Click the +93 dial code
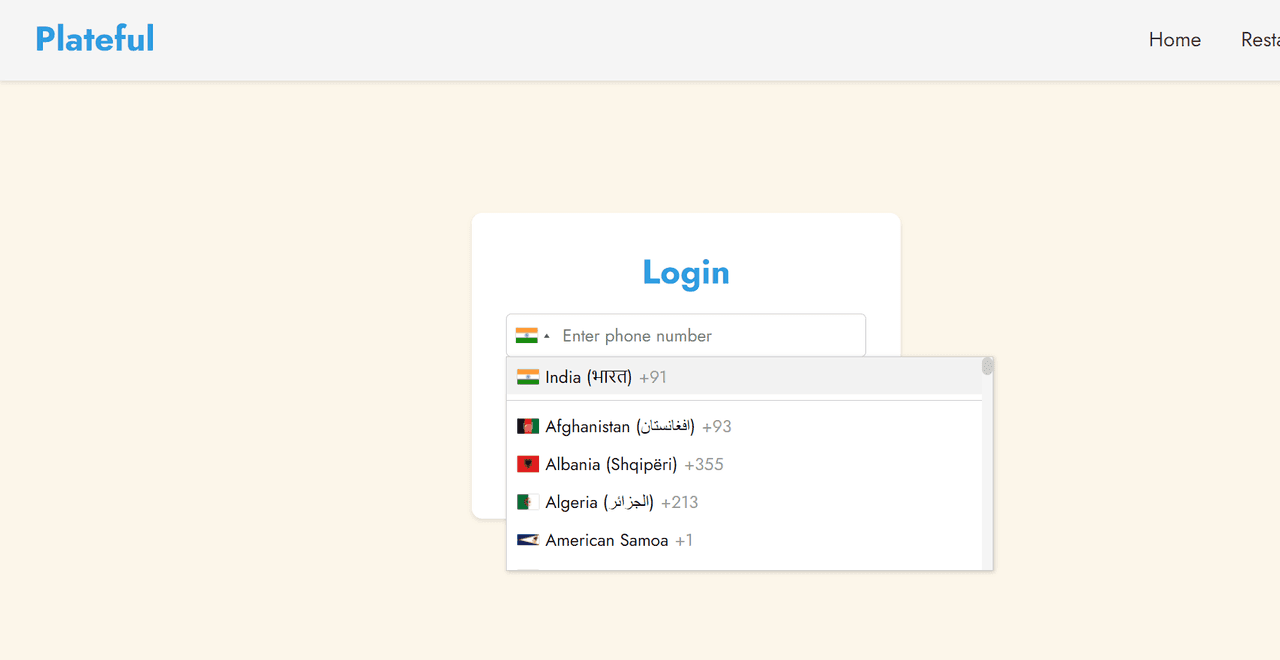Image resolution: width=1280 pixels, height=660 pixels. point(717,426)
